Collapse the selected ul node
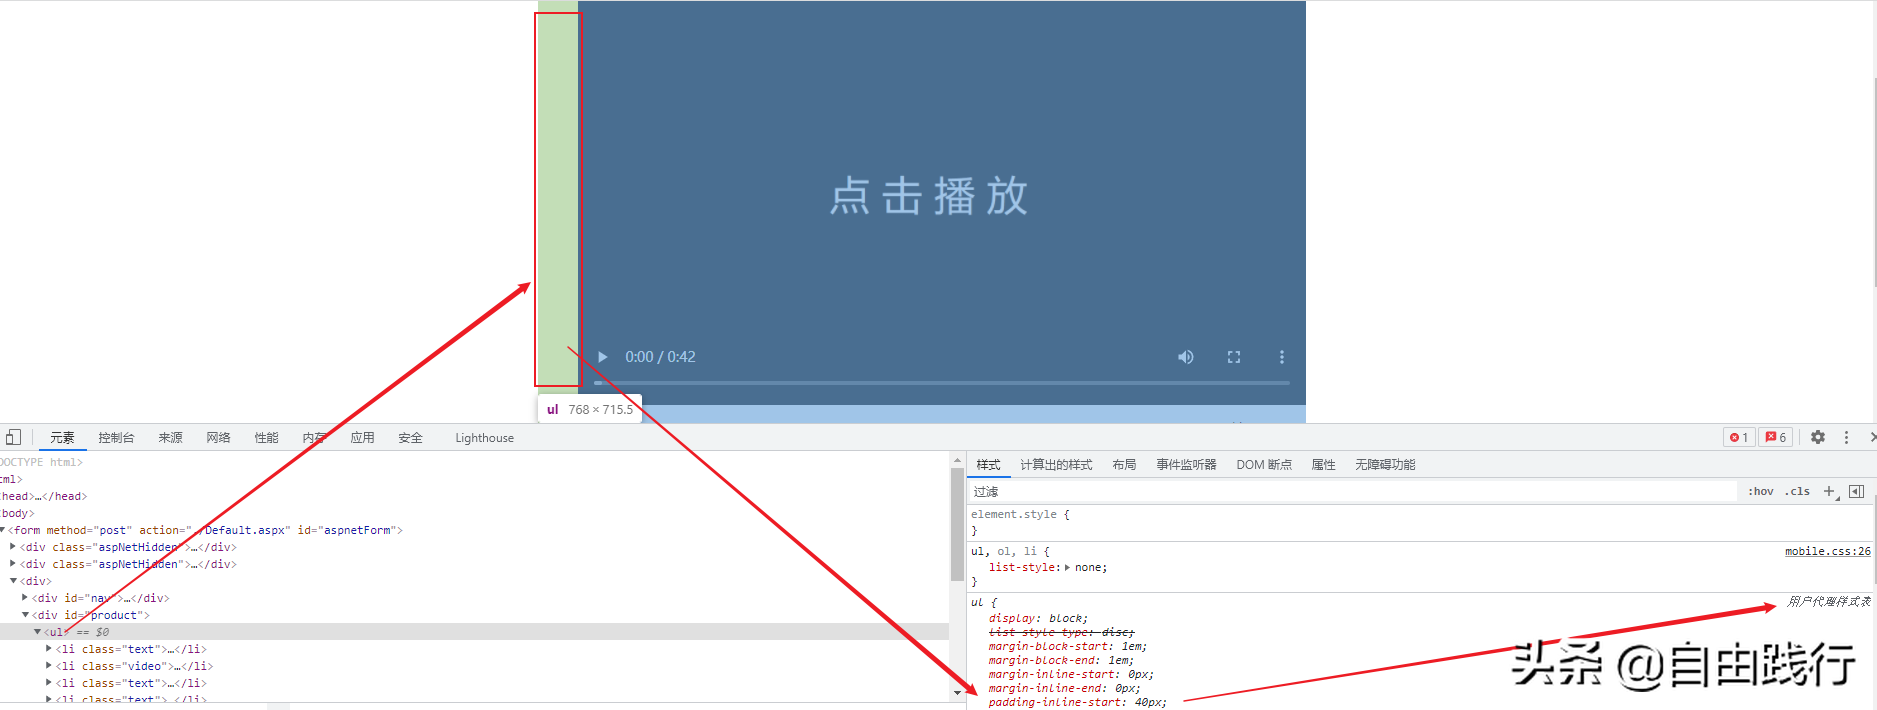 [x=37, y=632]
